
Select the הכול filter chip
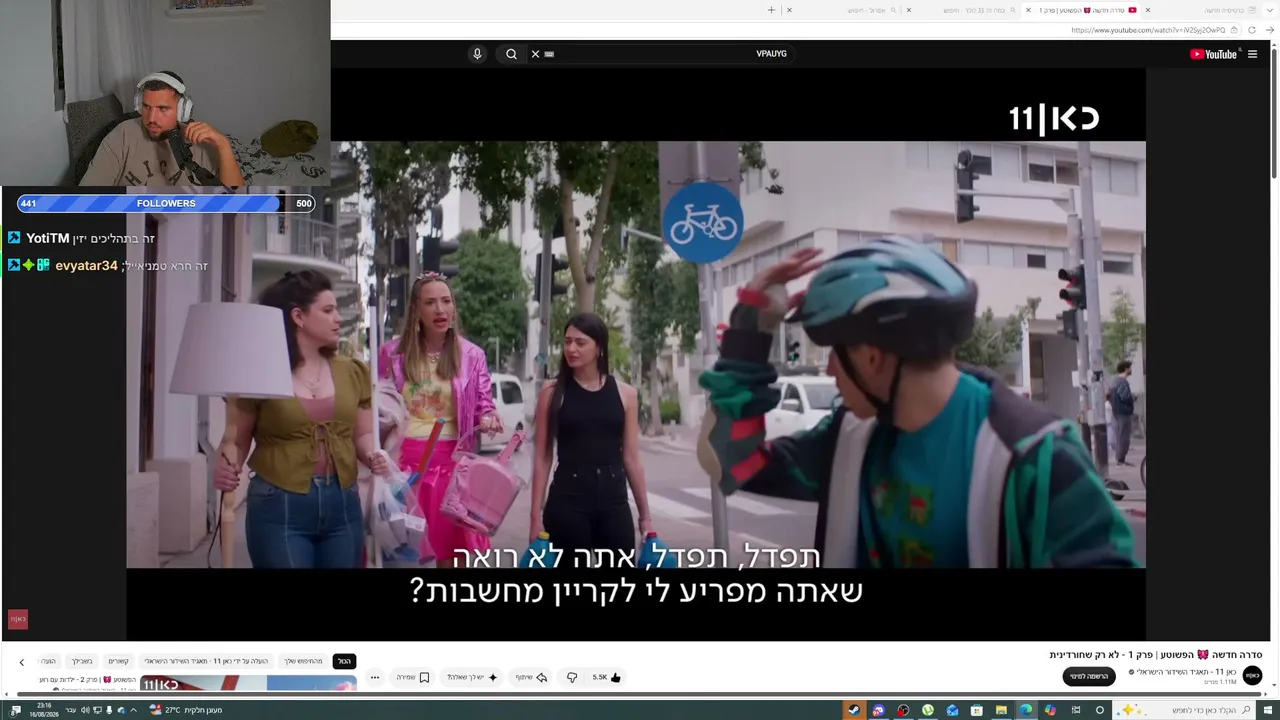(x=344, y=661)
